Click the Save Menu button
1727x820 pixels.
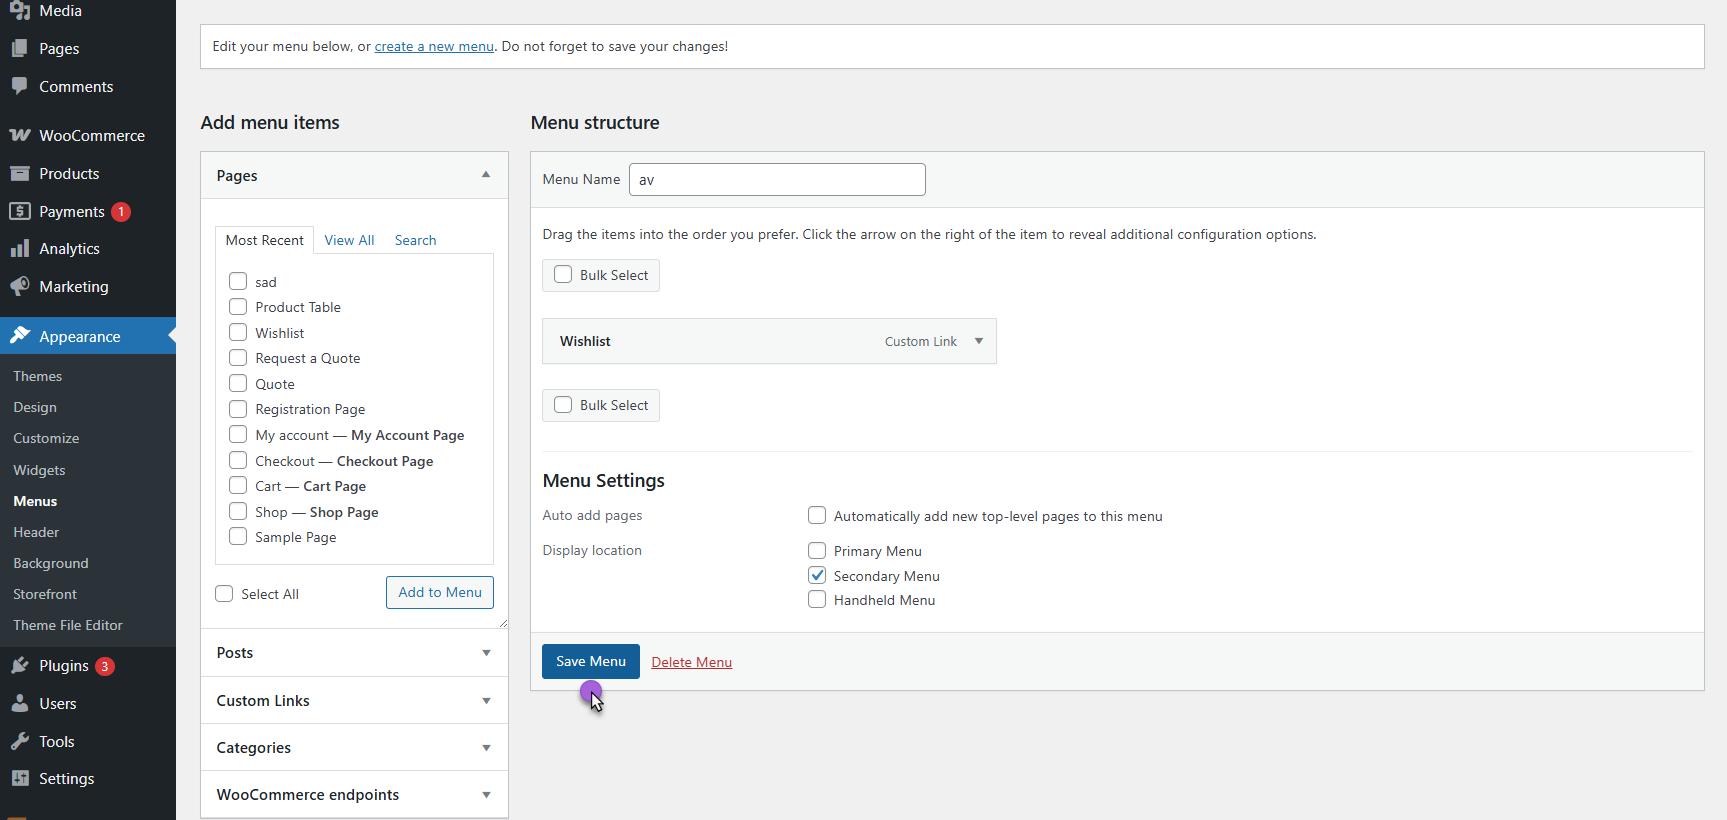point(590,662)
